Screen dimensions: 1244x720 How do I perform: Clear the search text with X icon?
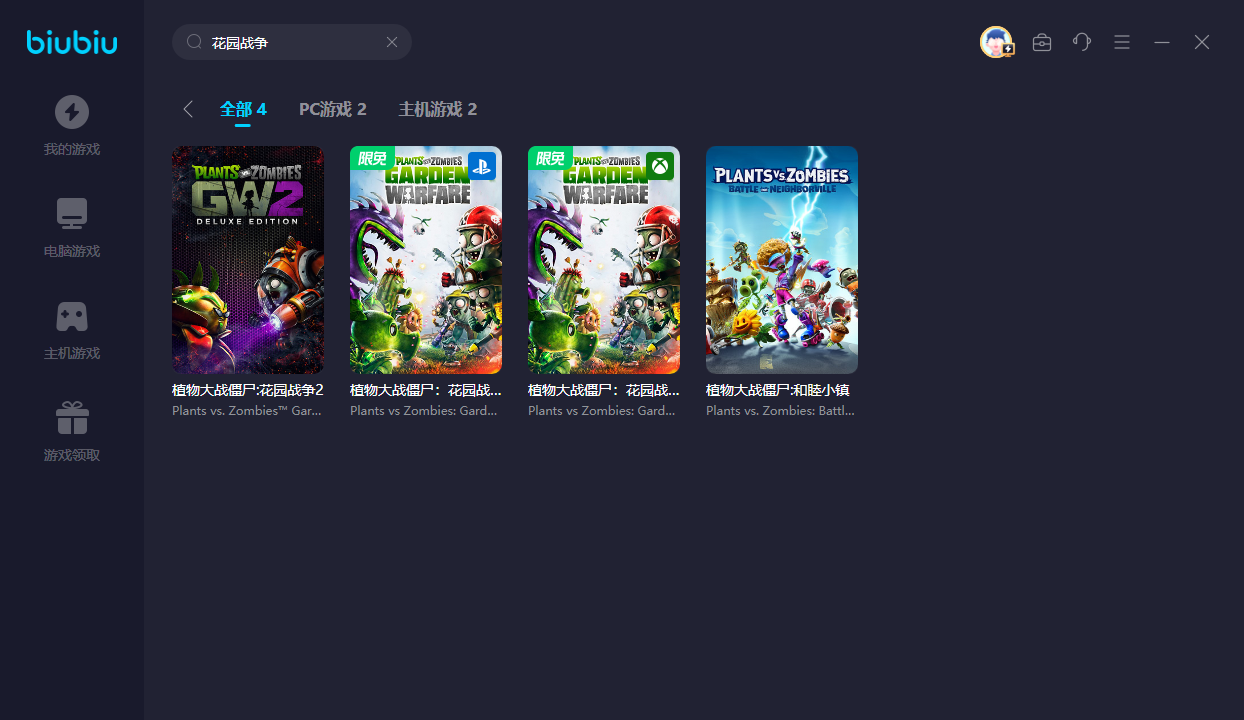[x=392, y=42]
